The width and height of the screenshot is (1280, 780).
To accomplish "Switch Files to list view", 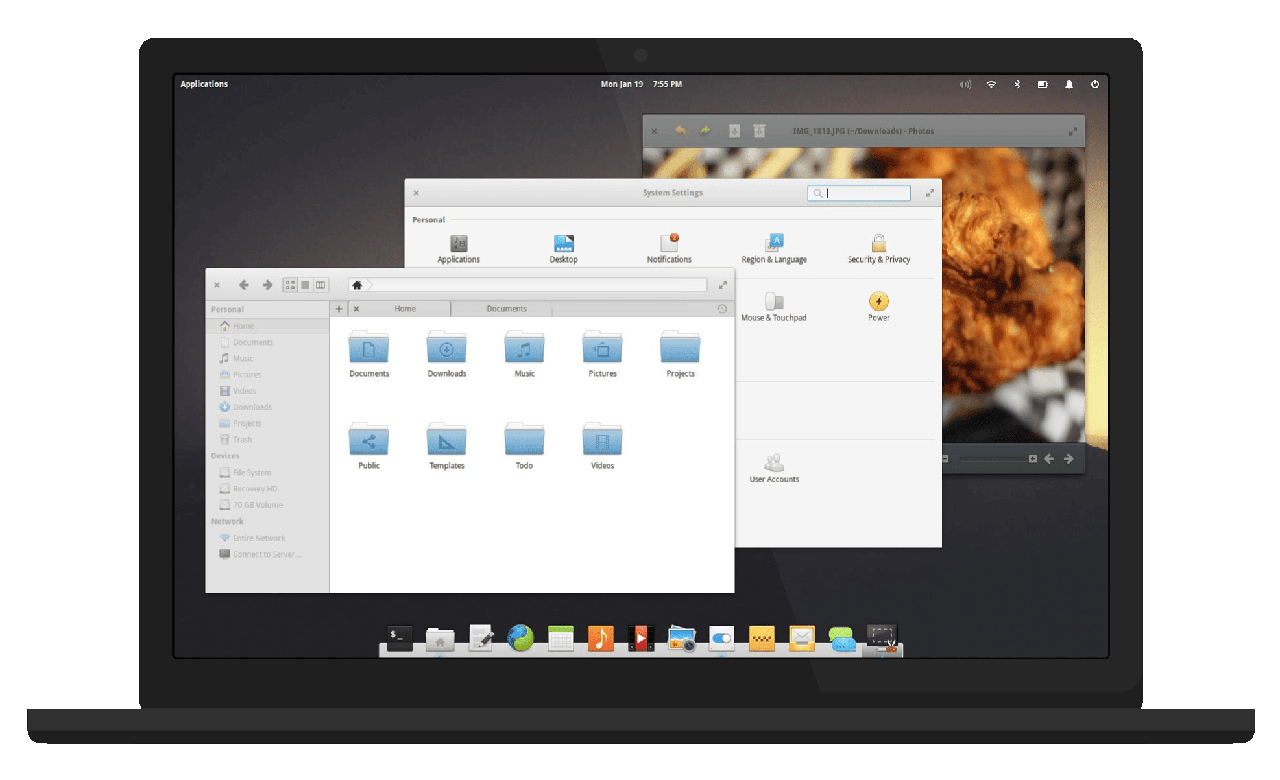I will [x=305, y=285].
